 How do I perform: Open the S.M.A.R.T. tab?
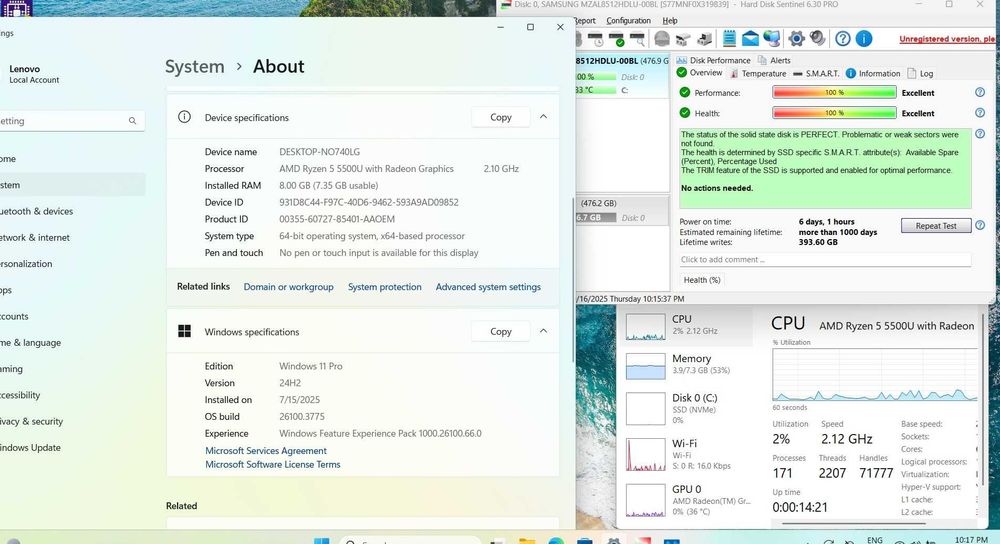click(x=816, y=73)
